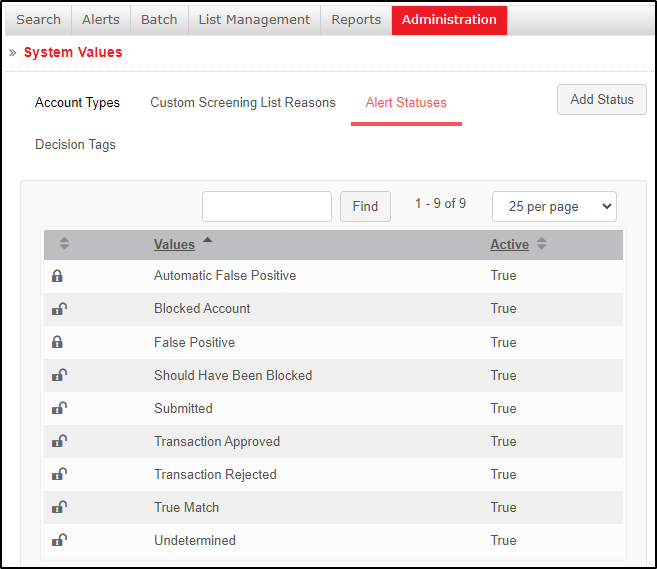The image size is (657, 569).
Task: Switch to the Decision Tags tab
Action: [75, 145]
